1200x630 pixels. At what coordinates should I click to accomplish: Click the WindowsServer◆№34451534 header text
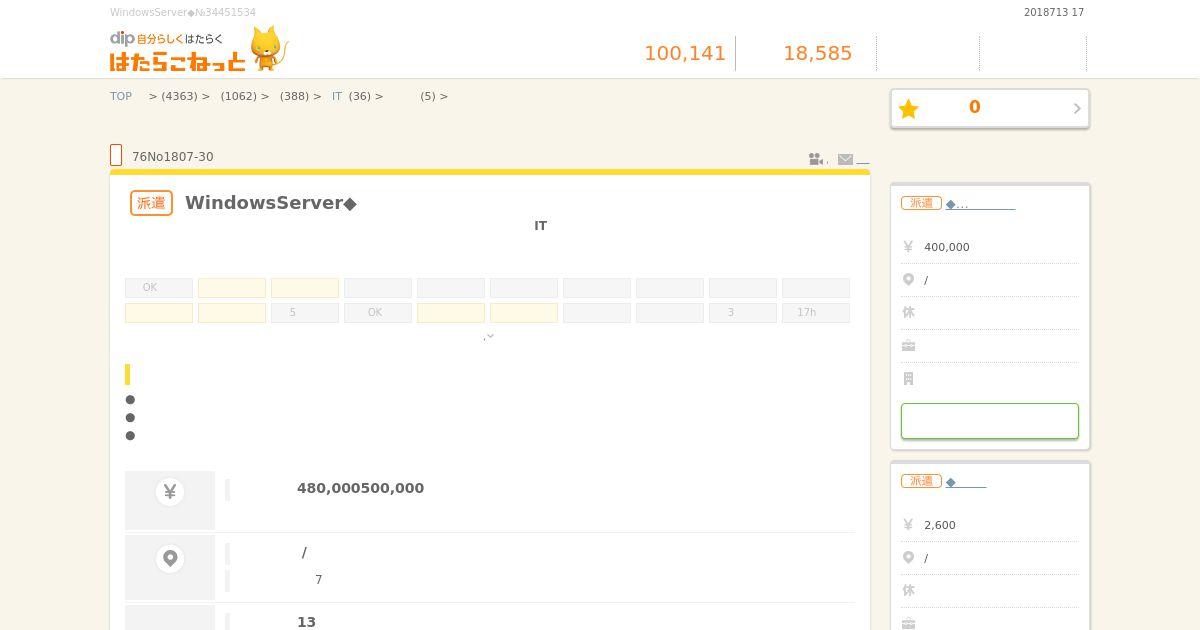183,13
